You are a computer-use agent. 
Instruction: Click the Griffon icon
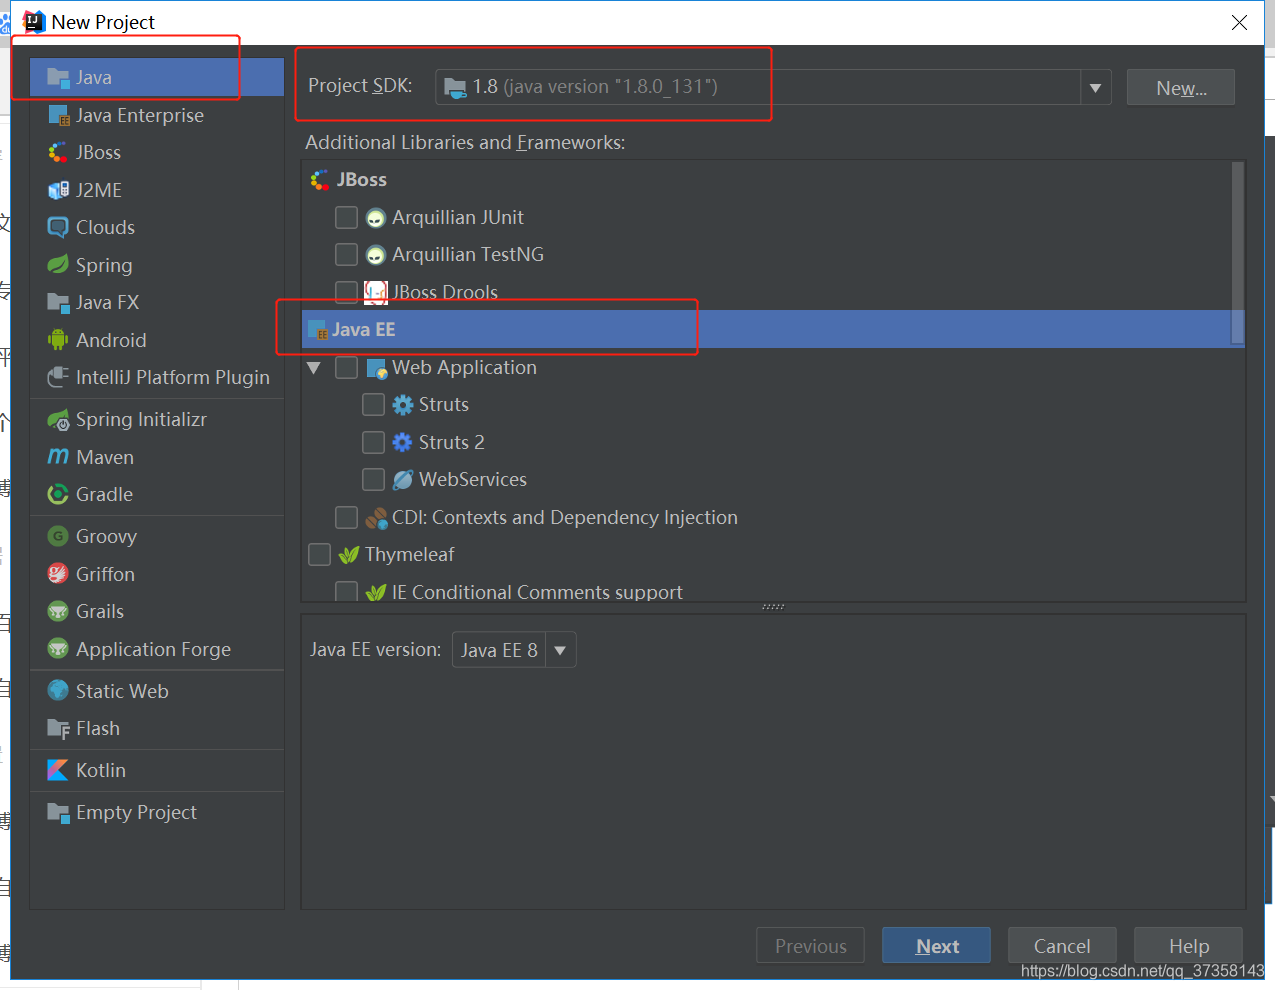(58, 574)
